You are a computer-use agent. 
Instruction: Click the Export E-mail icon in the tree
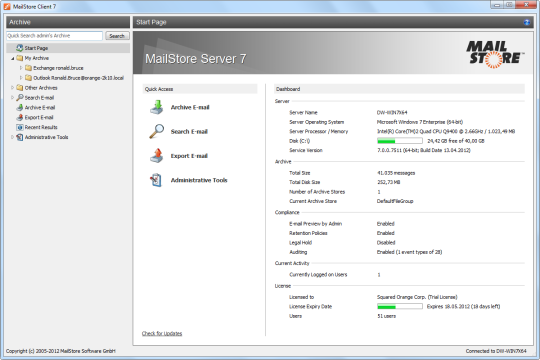(x=20, y=117)
